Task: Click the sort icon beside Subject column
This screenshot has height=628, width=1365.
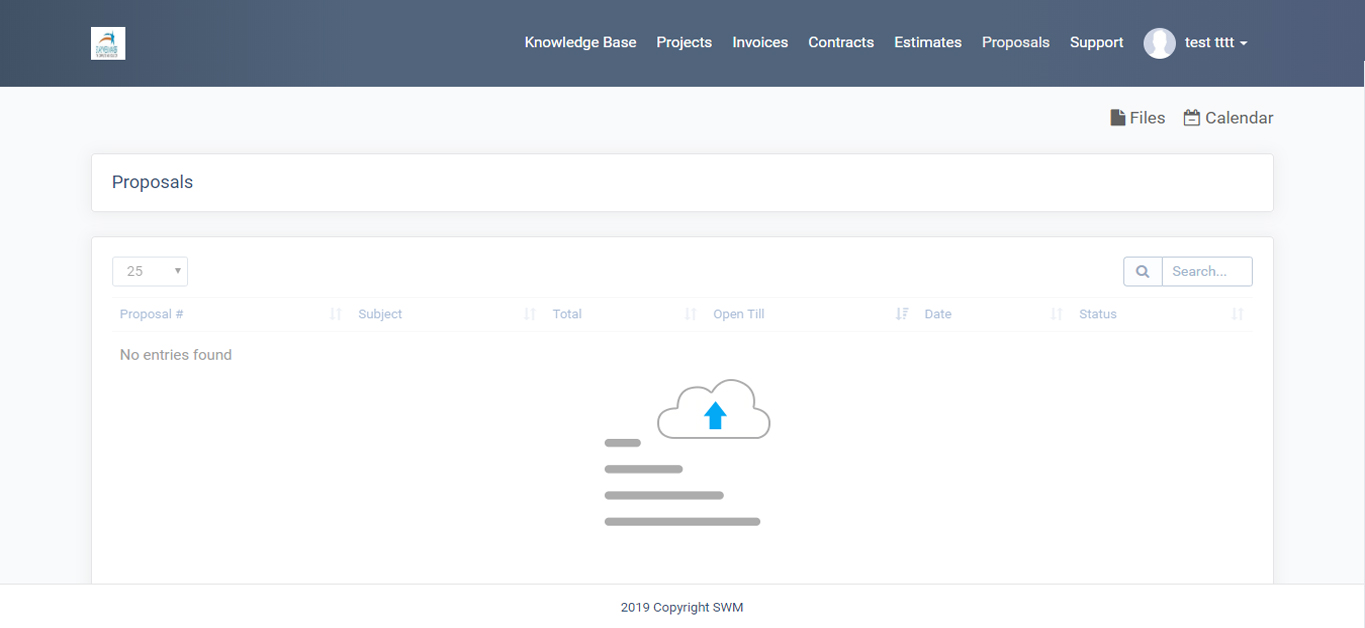Action: (x=530, y=314)
